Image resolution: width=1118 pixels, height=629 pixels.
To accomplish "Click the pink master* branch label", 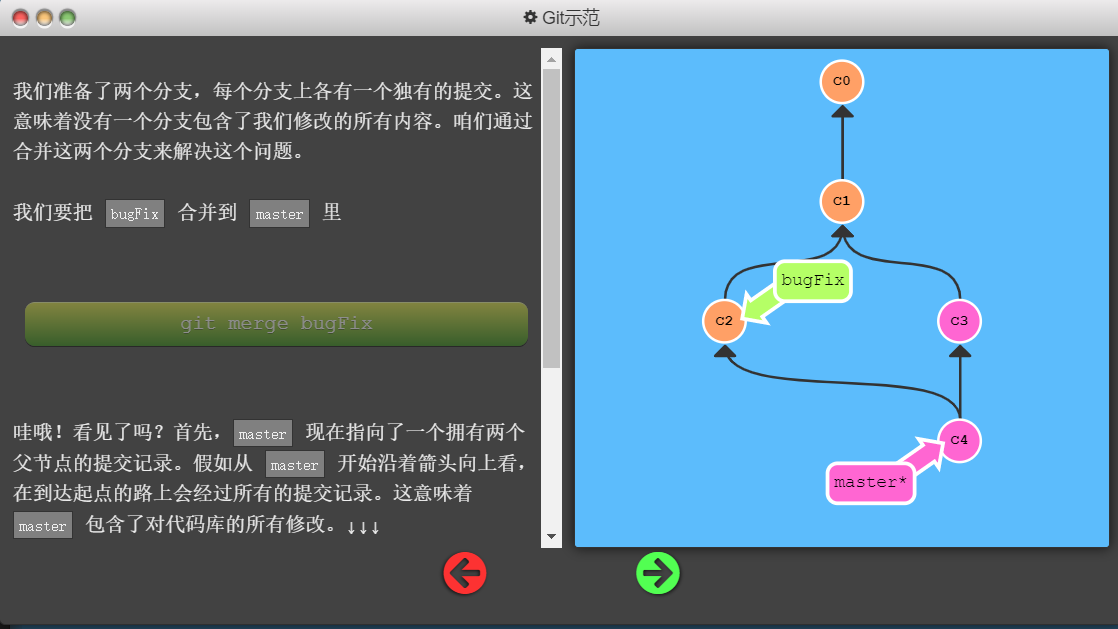I will pos(870,483).
